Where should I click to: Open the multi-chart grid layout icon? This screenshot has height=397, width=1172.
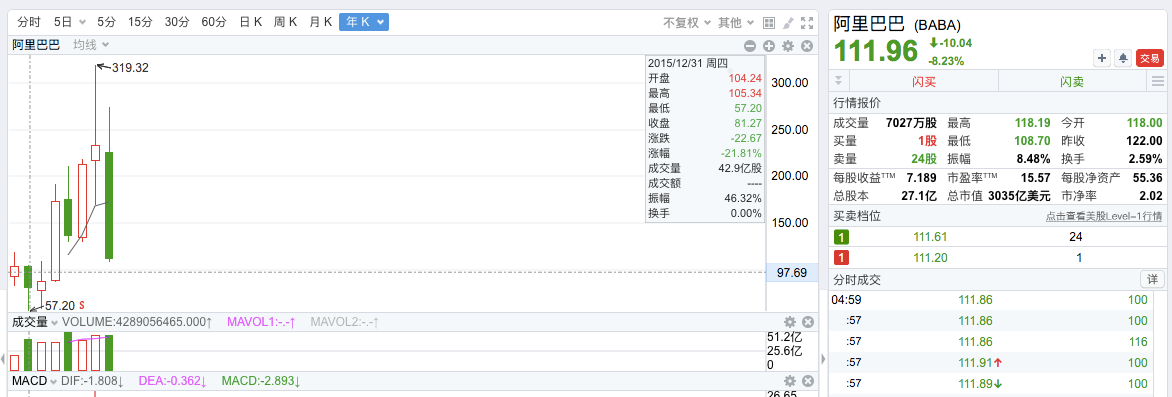(768, 22)
